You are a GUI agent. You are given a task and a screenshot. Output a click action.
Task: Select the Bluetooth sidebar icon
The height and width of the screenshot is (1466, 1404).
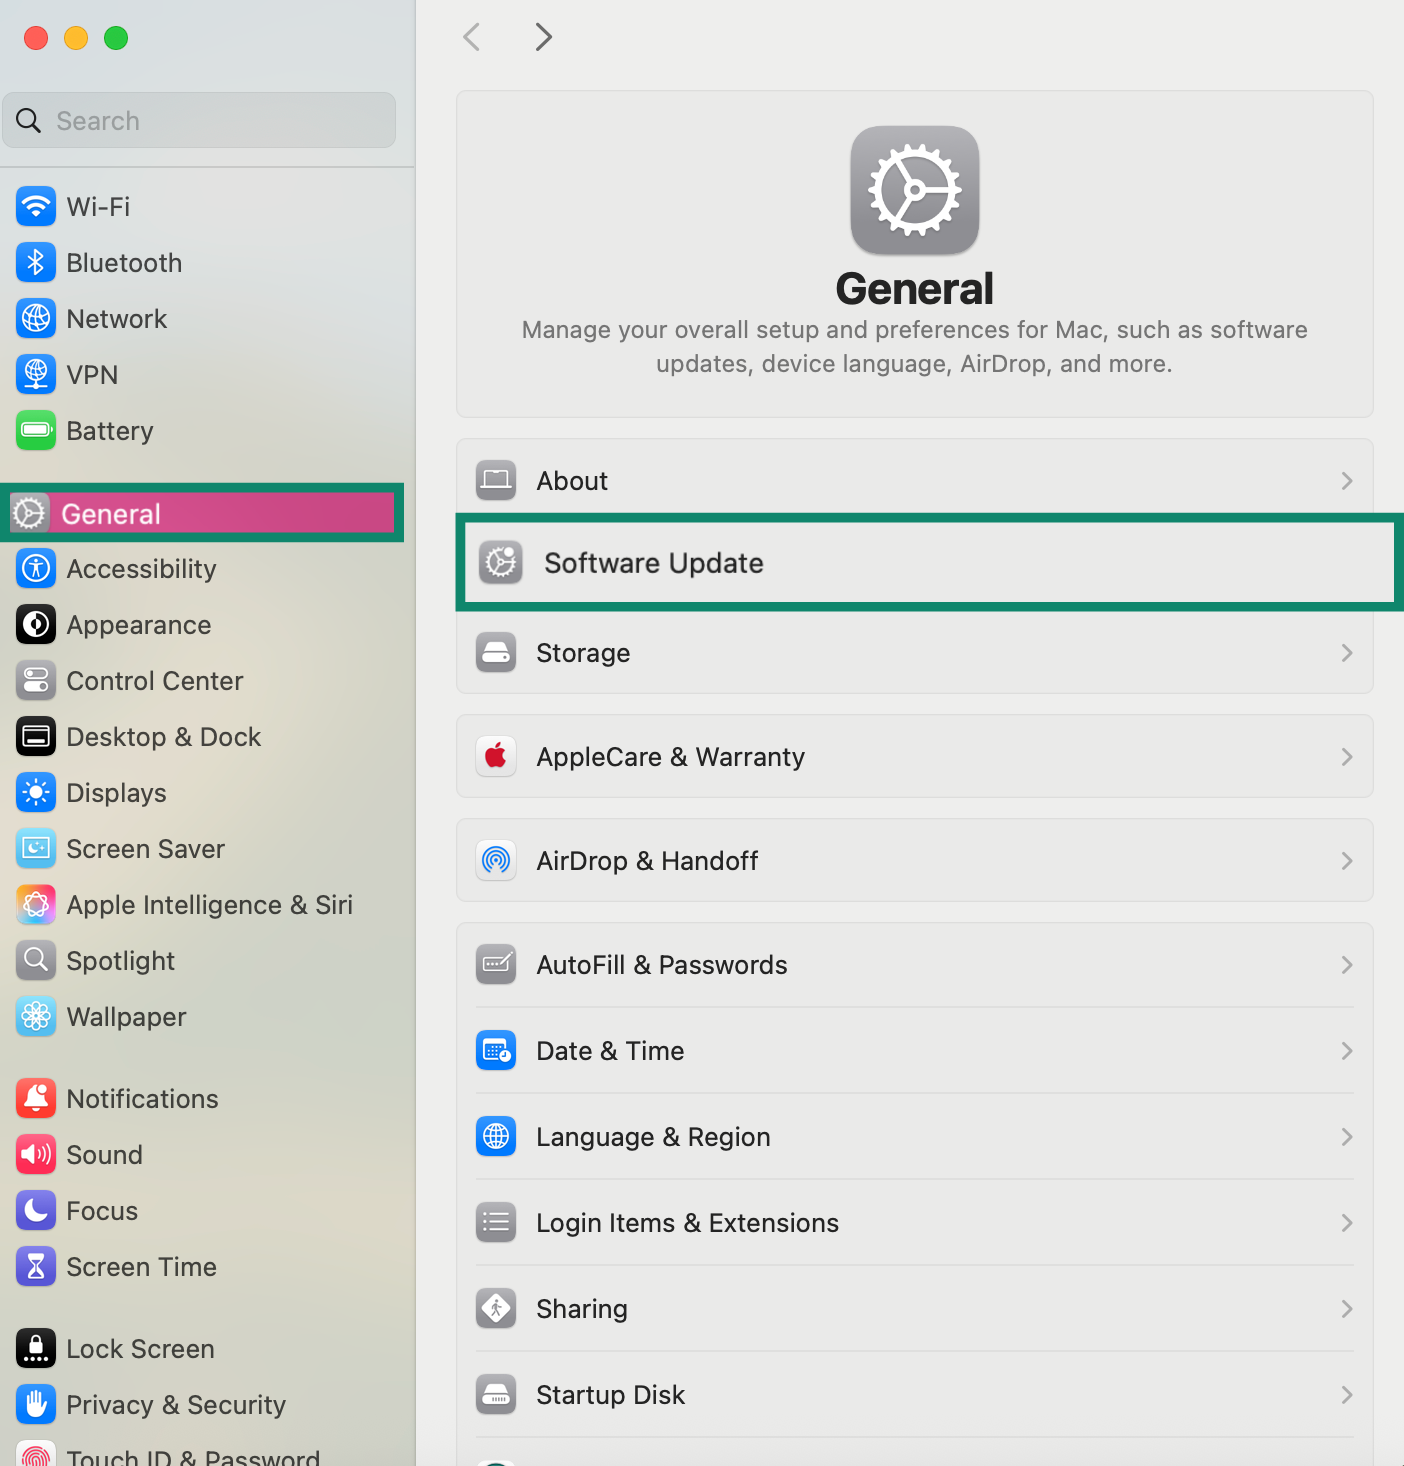tap(36, 262)
